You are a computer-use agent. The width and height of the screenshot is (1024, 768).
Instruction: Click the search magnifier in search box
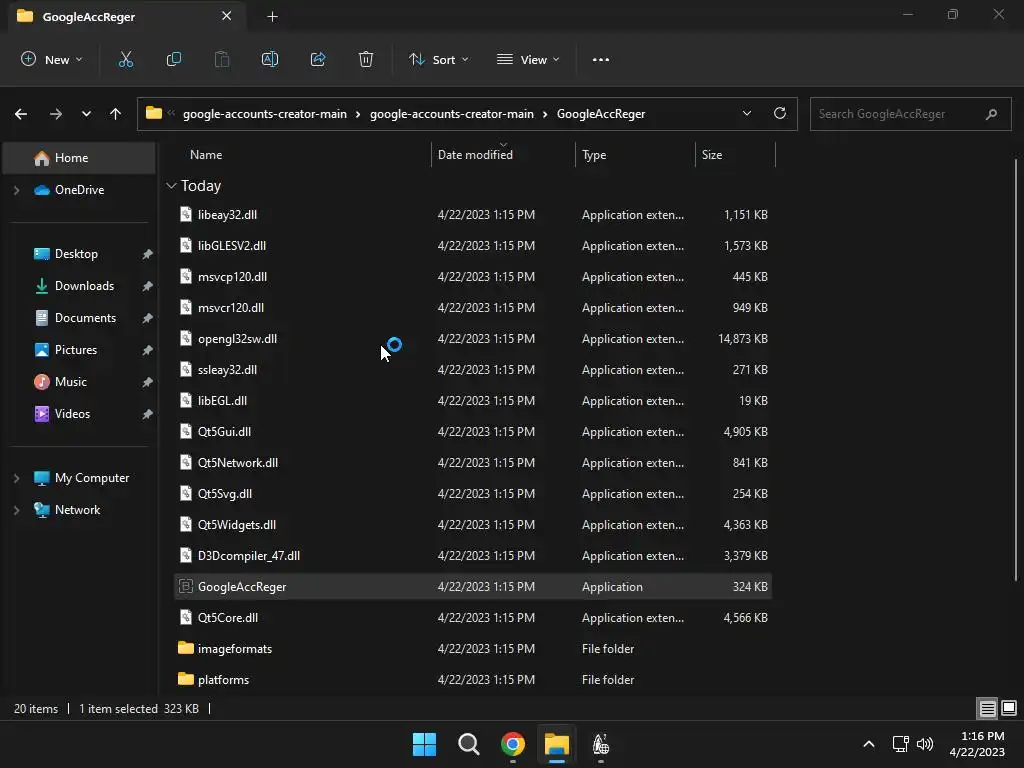pyautogui.click(x=991, y=114)
